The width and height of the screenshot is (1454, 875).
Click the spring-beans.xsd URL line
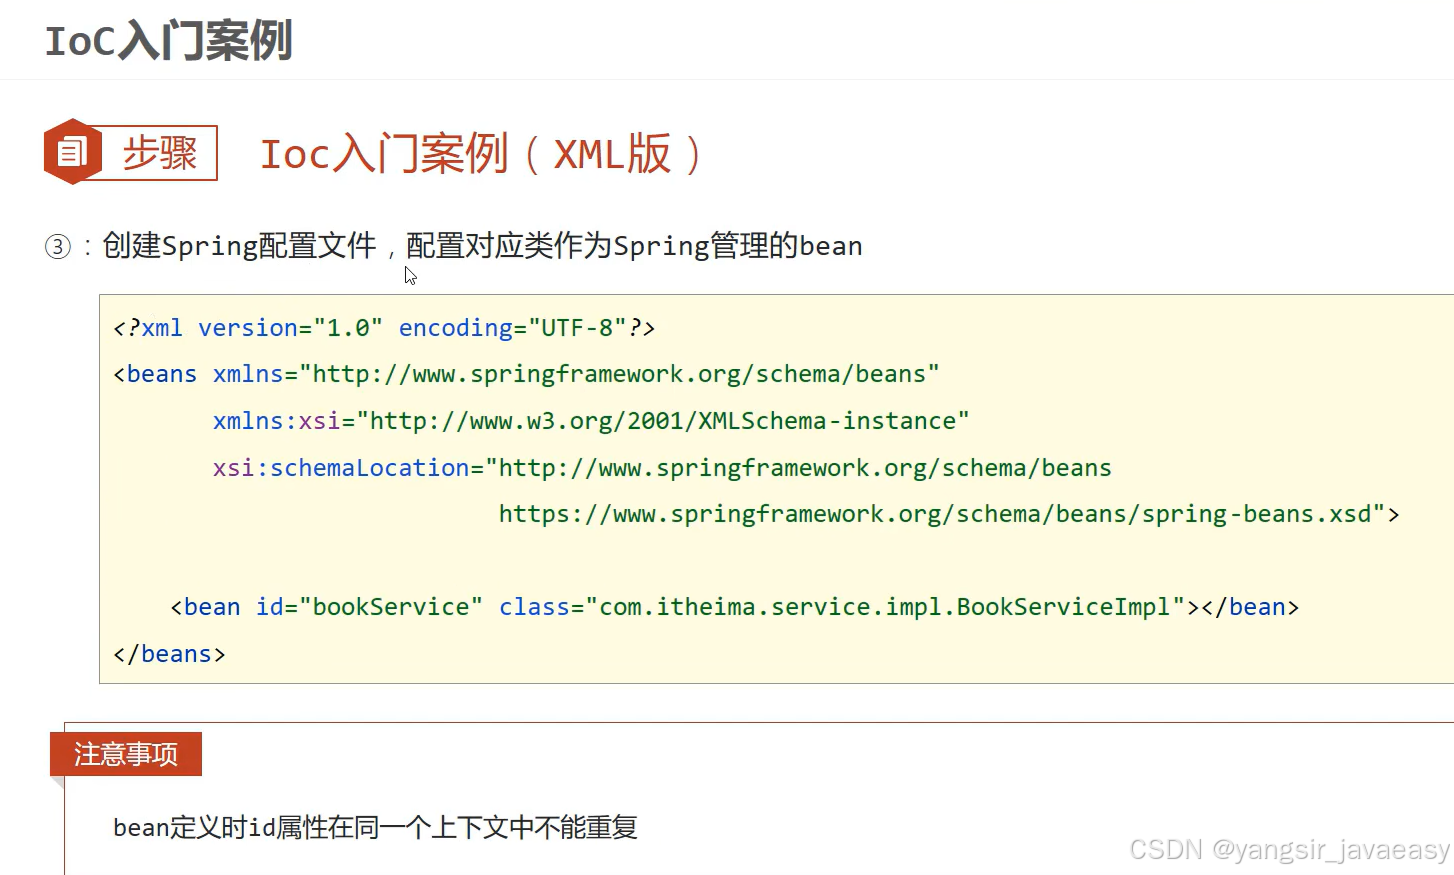(x=949, y=514)
